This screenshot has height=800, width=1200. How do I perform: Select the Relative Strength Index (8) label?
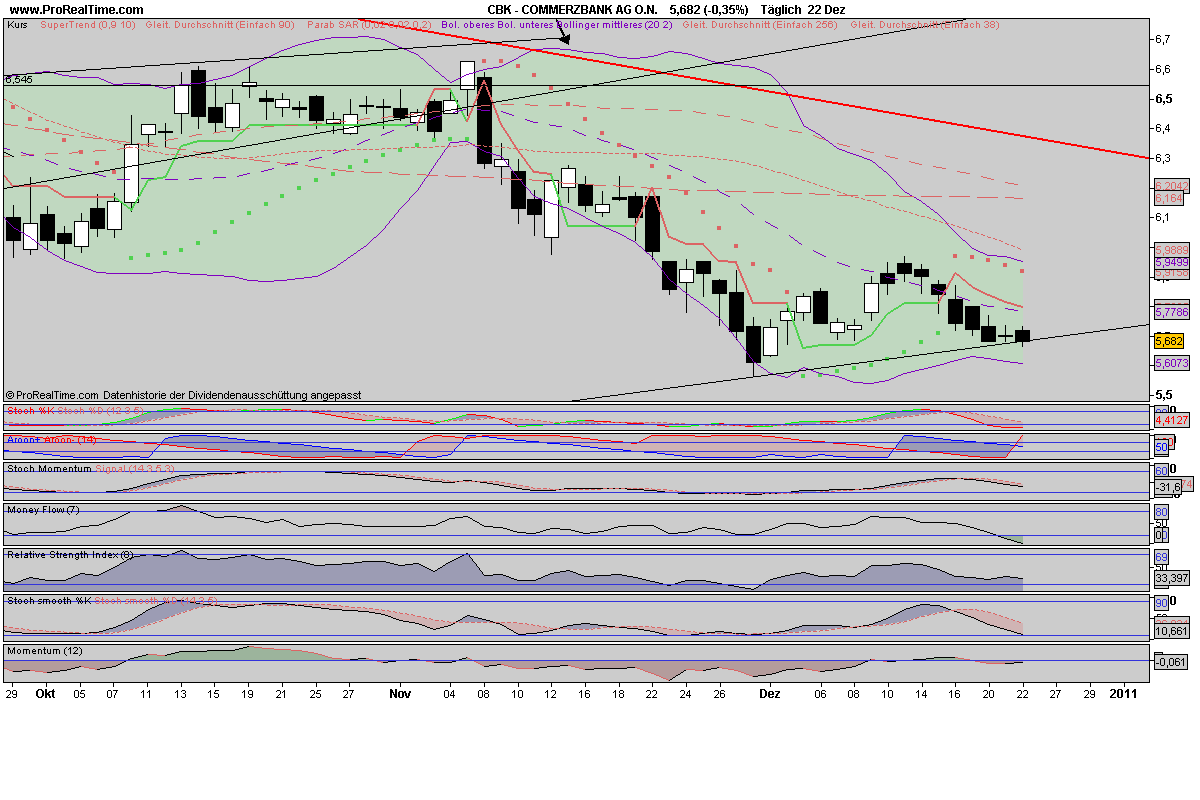tap(70, 554)
